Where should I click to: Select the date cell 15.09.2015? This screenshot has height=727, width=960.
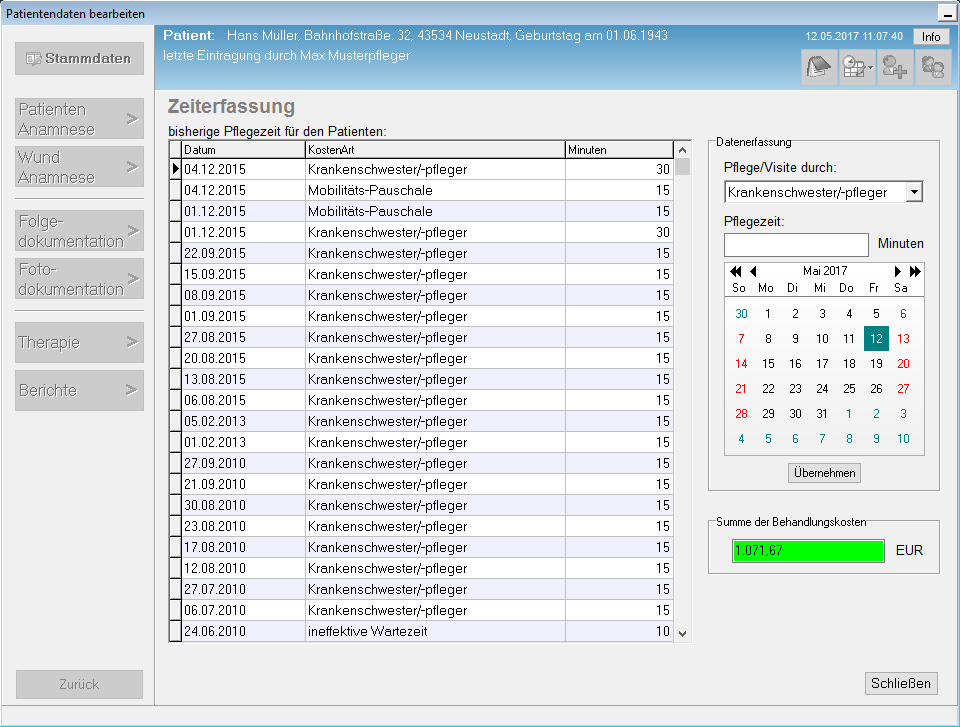[244, 274]
